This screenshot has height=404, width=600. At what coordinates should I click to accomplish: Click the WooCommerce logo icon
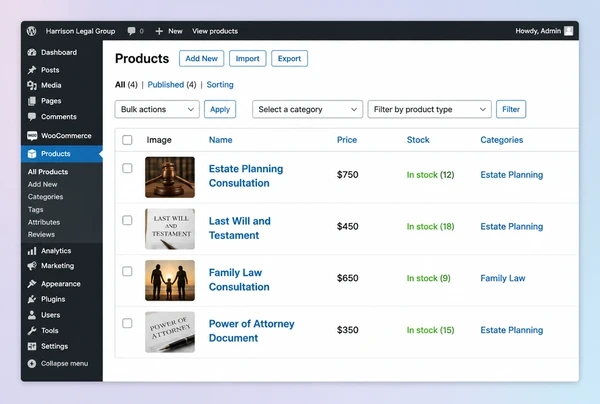click(x=32, y=135)
